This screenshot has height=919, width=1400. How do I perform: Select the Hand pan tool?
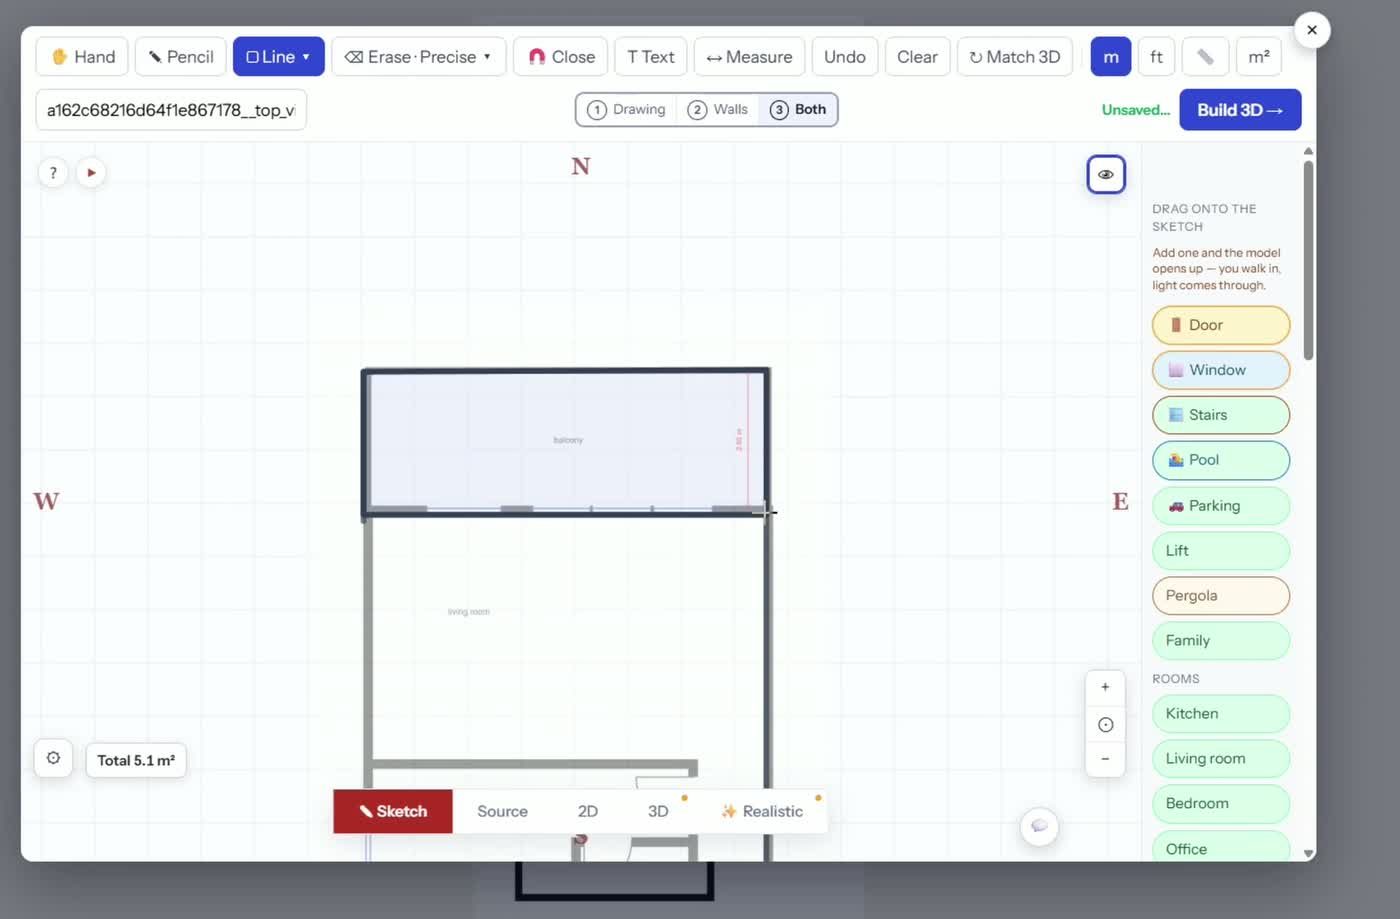pyautogui.click(x=82, y=57)
